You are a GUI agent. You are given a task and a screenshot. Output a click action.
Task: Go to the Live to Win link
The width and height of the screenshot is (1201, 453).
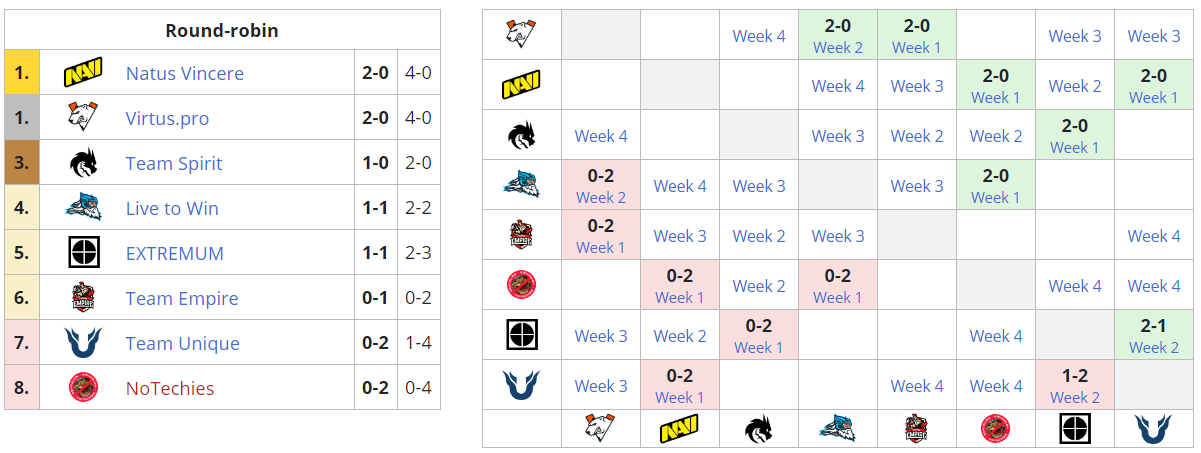point(172,209)
